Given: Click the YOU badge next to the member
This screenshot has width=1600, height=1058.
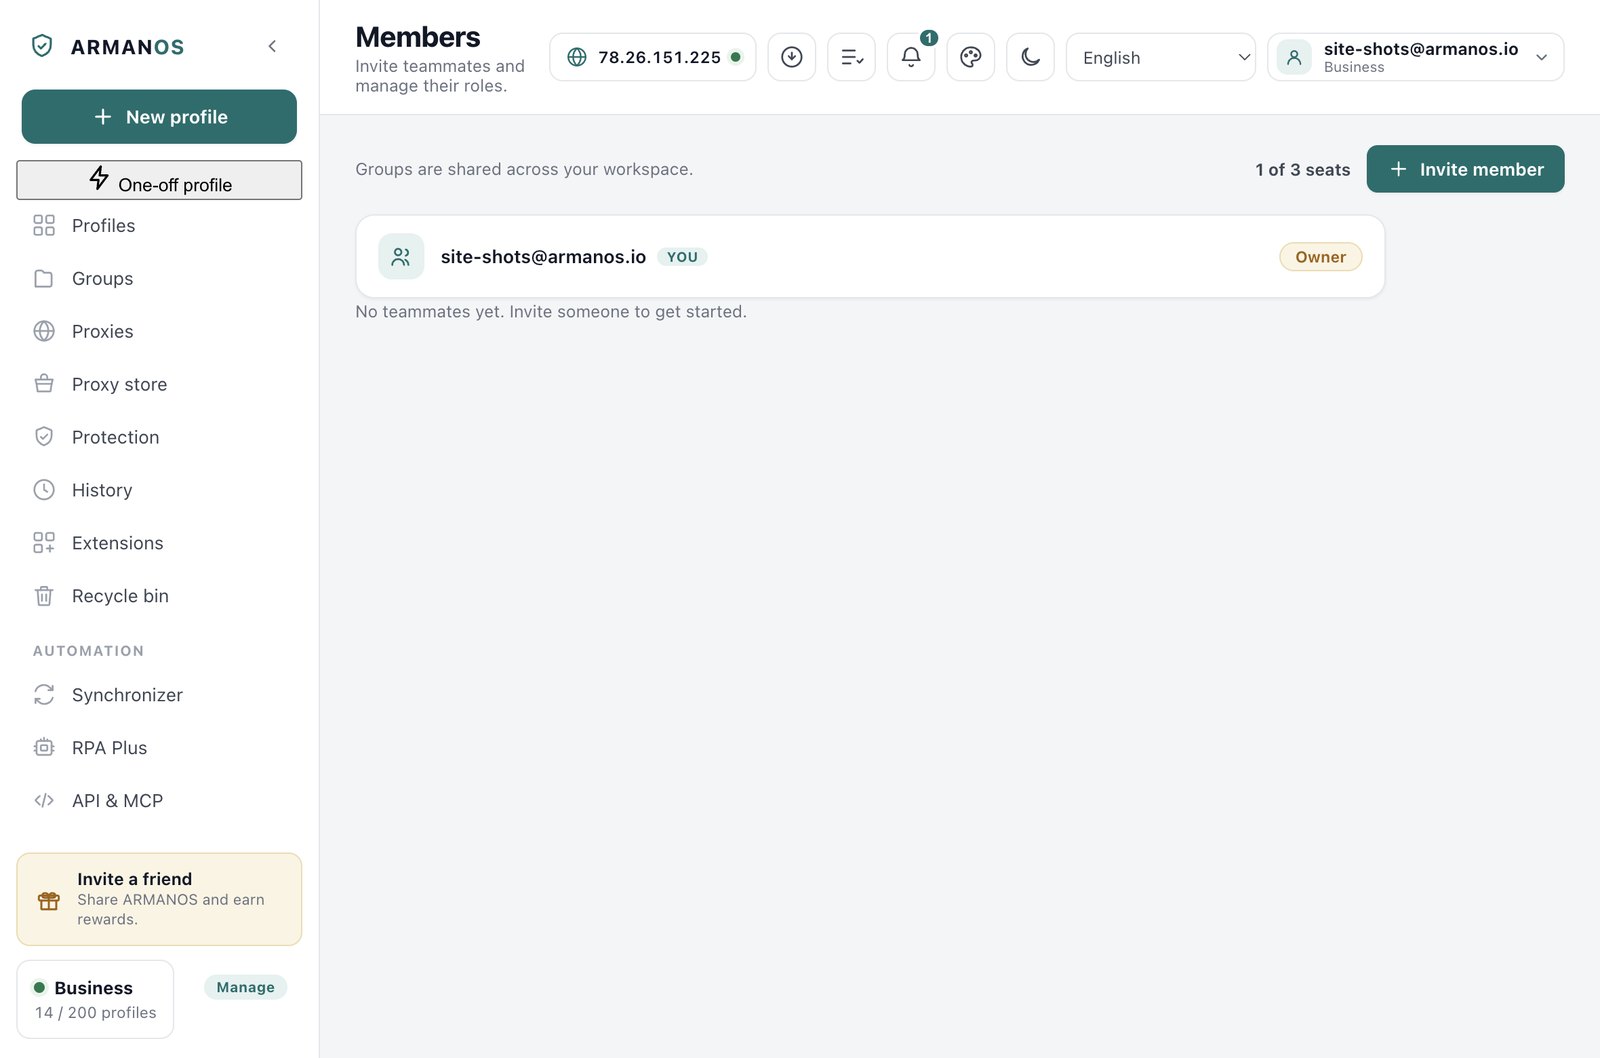Looking at the screenshot, I should pos(682,257).
